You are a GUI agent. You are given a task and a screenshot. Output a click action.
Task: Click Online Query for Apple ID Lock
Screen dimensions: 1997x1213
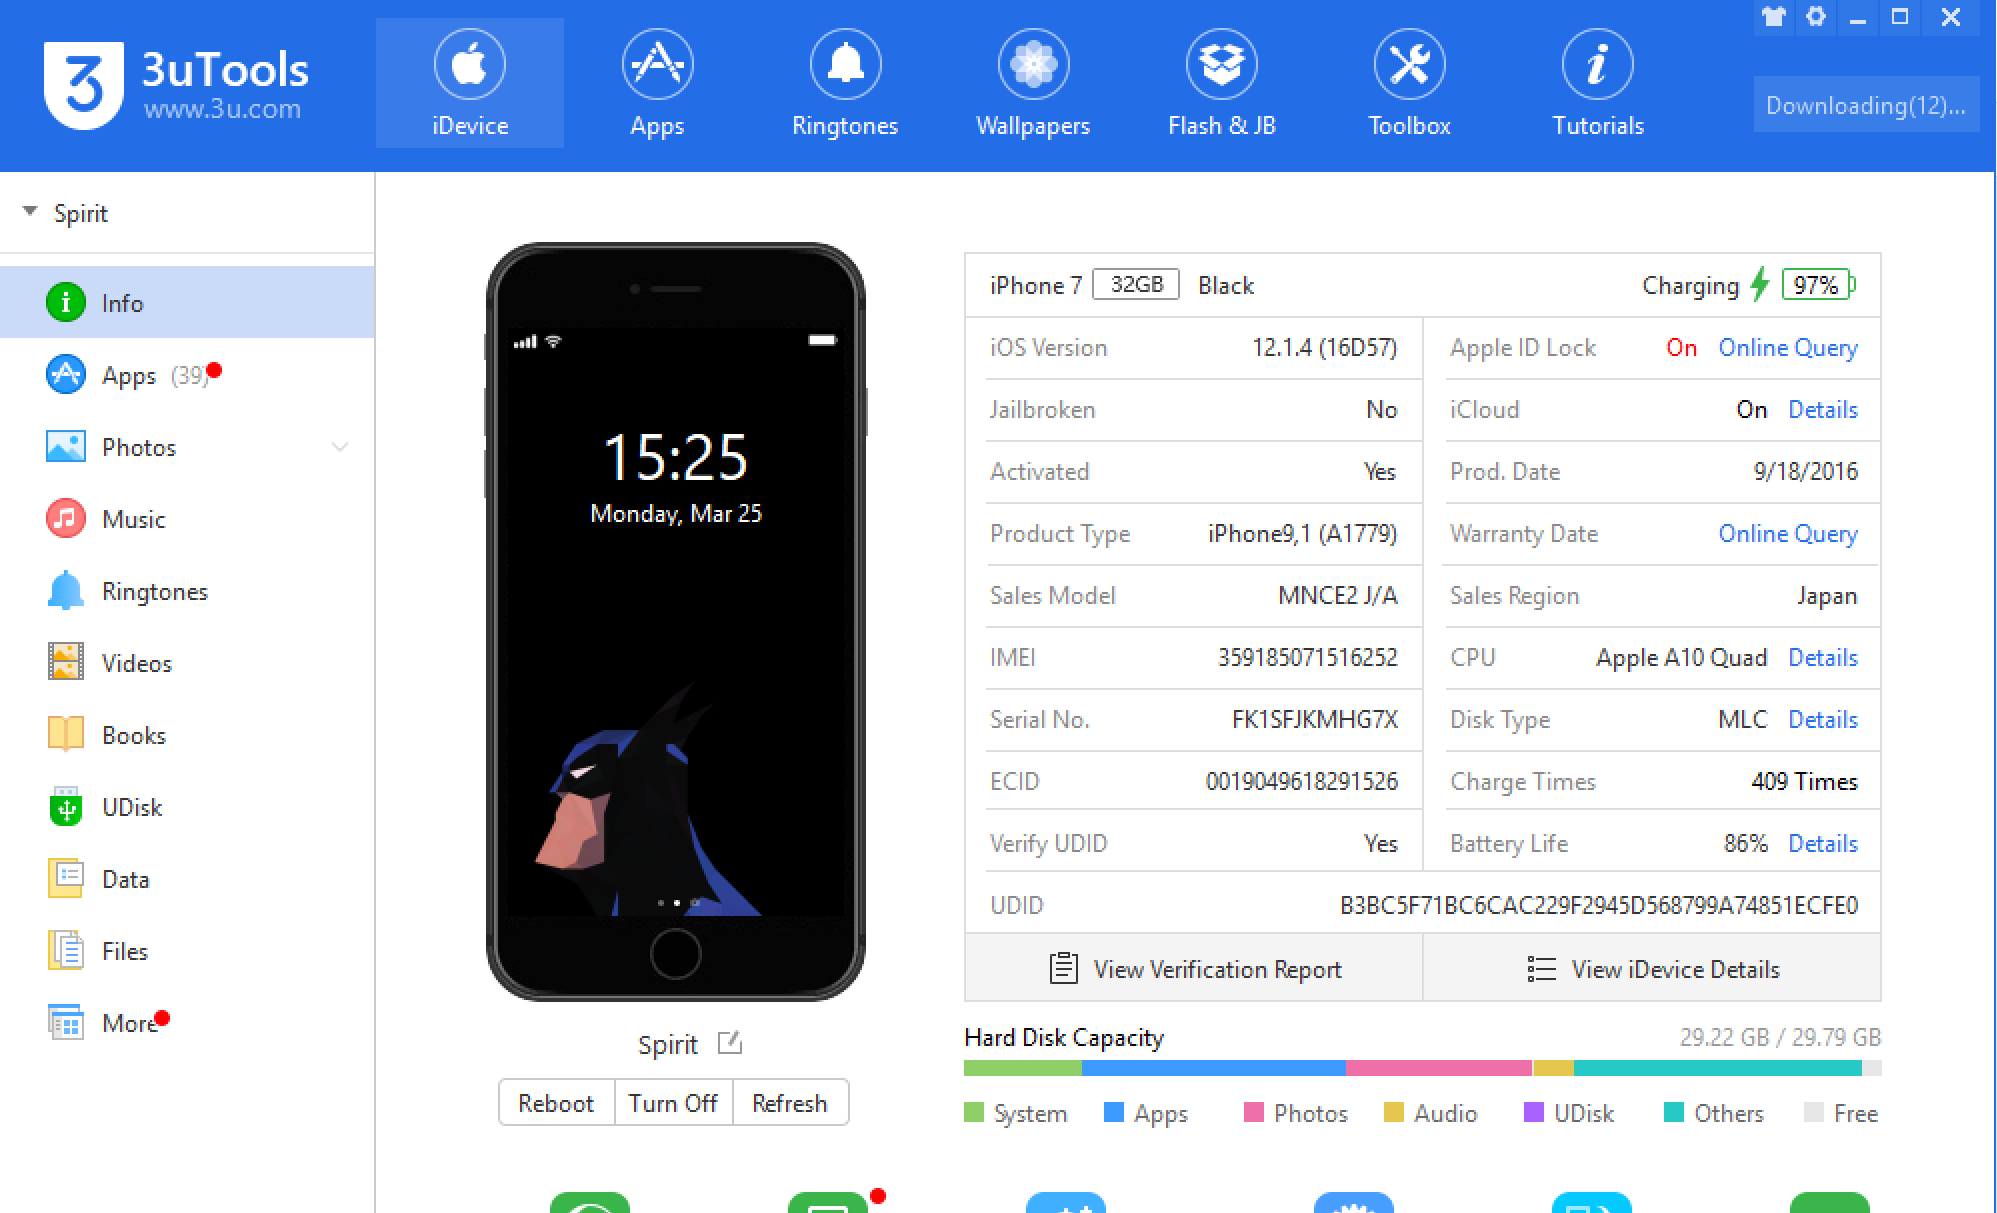pos(1787,347)
